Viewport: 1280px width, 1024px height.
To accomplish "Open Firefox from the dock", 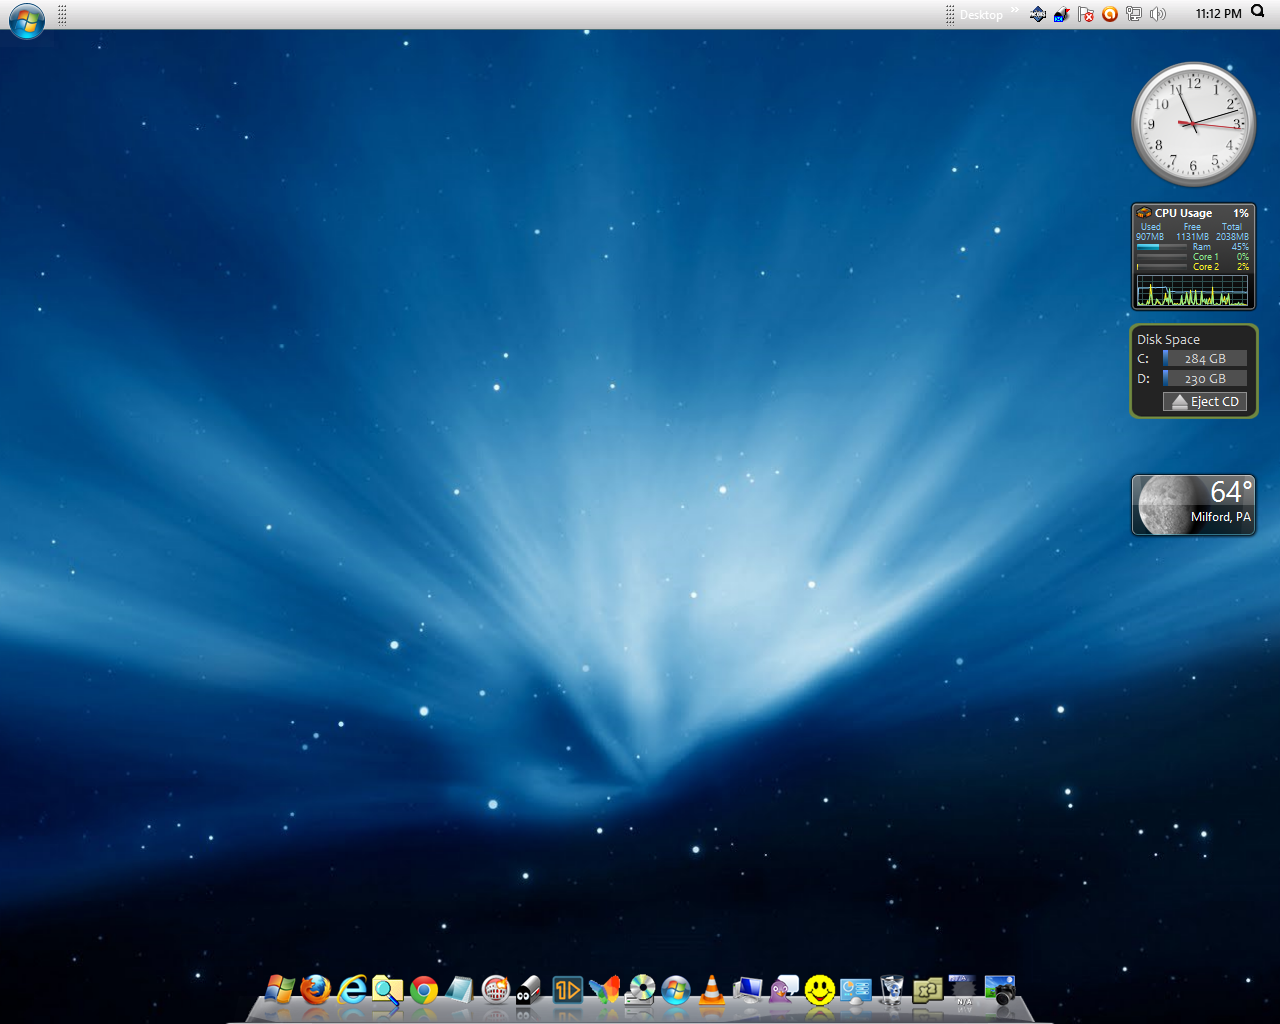I will pos(316,990).
